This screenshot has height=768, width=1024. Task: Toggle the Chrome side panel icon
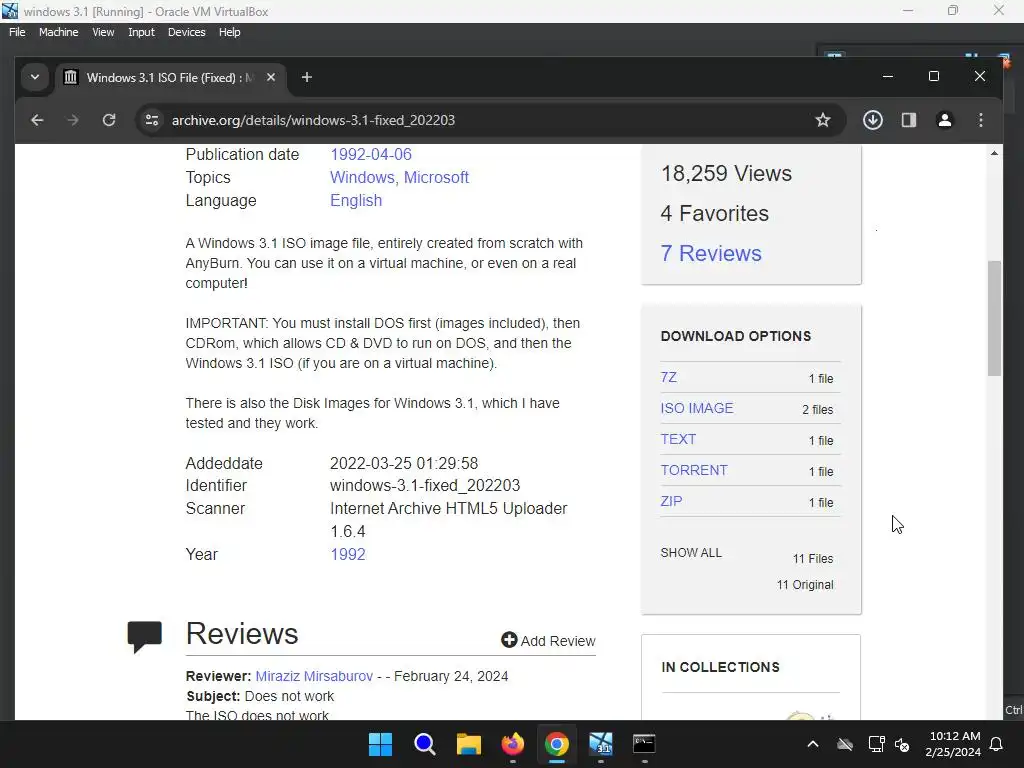tap(908, 120)
